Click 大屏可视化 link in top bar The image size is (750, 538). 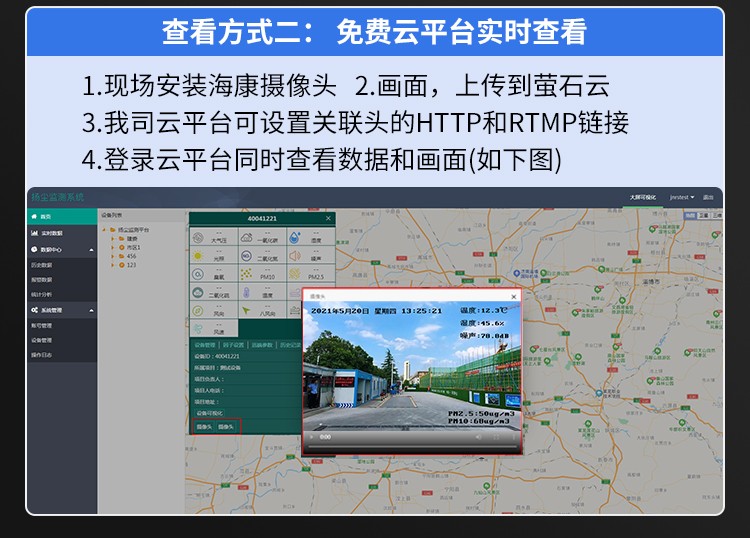[x=643, y=197]
